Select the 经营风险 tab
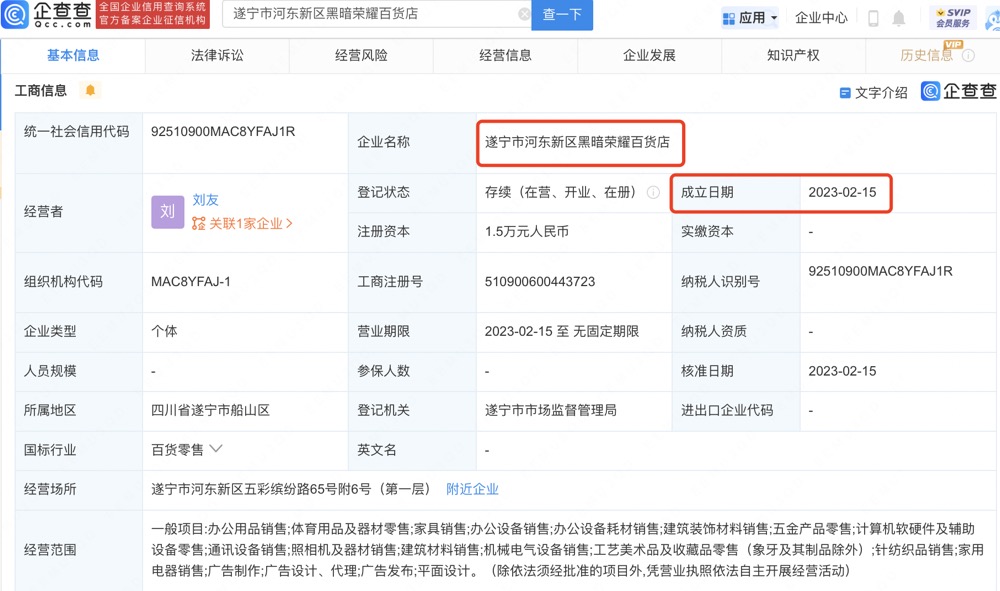The height and width of the screenshot is (591, 1000). 359,55
